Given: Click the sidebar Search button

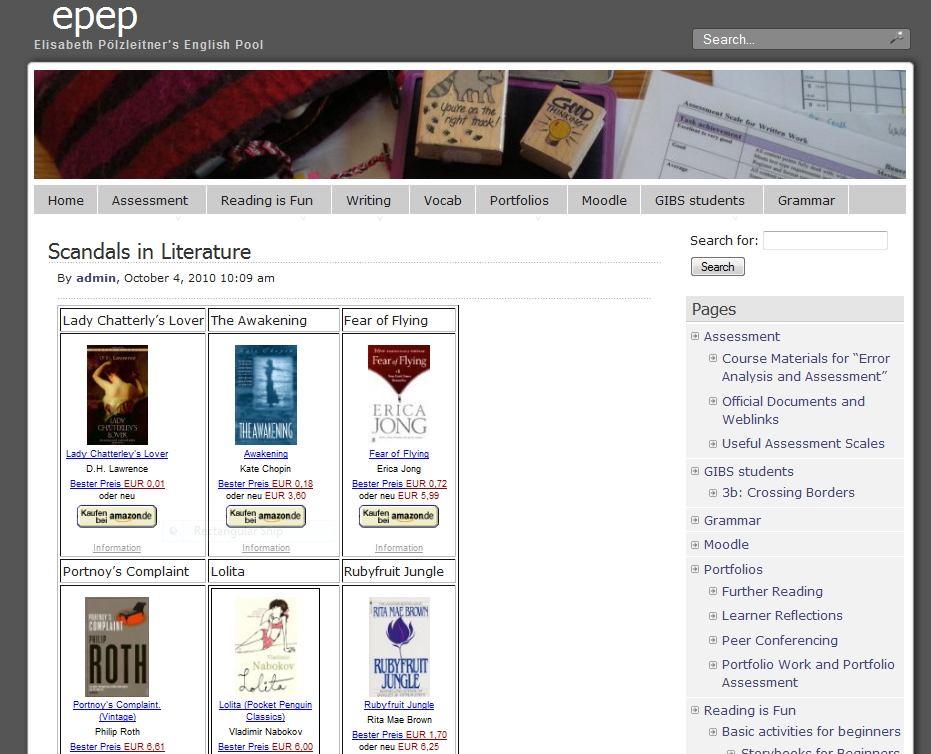Looking at the screenshot, I should [717, 267].
